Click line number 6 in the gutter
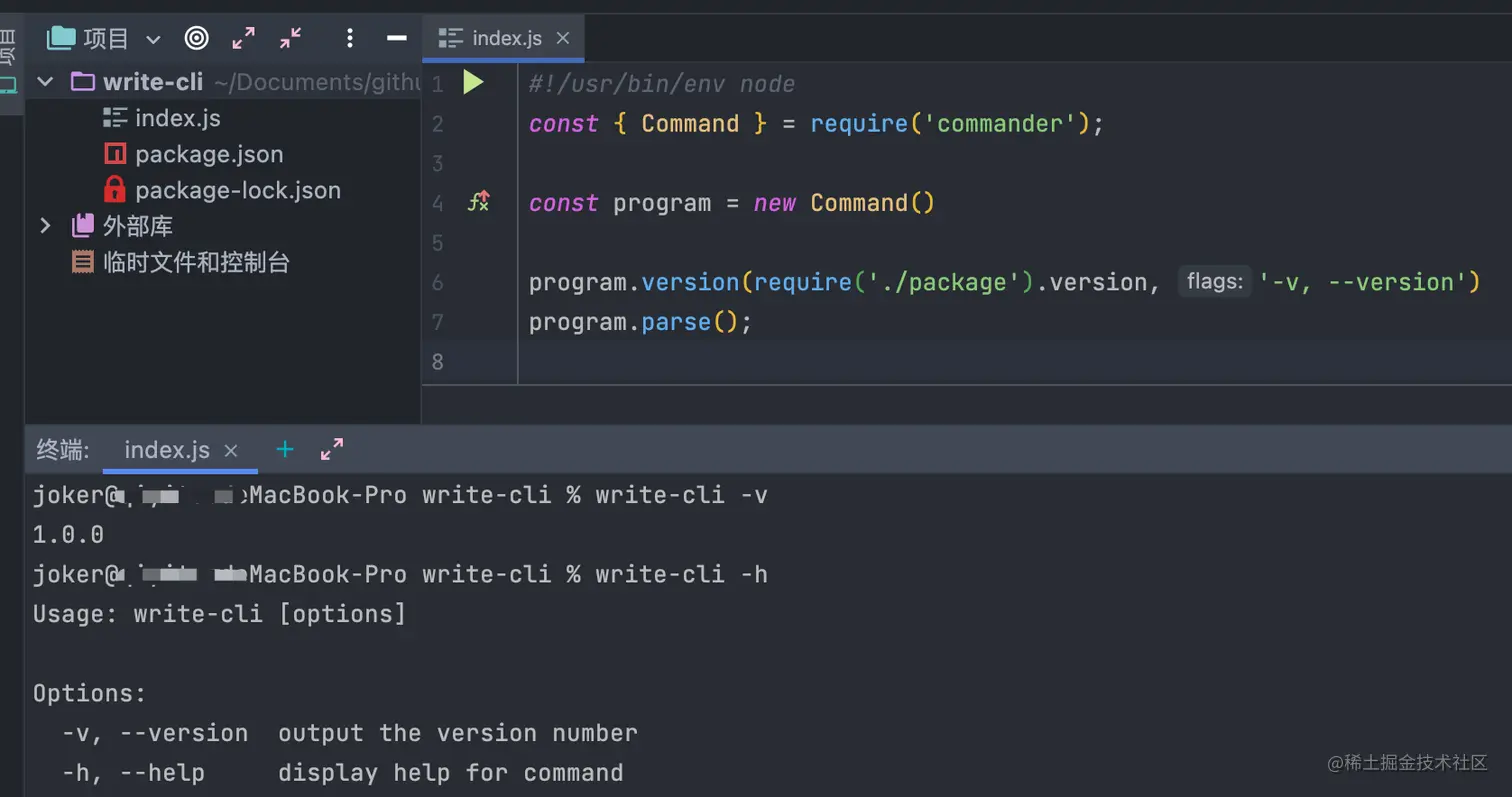Viewport: 1512px width, 797px height. click(x=437, y=283)
